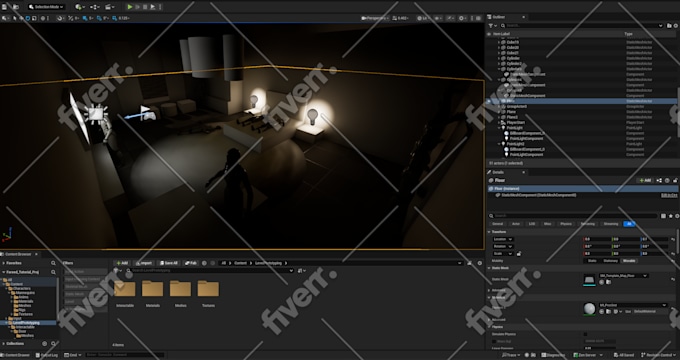This screenshot has height=360, width=680.
Task: Open the Interactable folder thumbnail
Action: click(125, 289)
